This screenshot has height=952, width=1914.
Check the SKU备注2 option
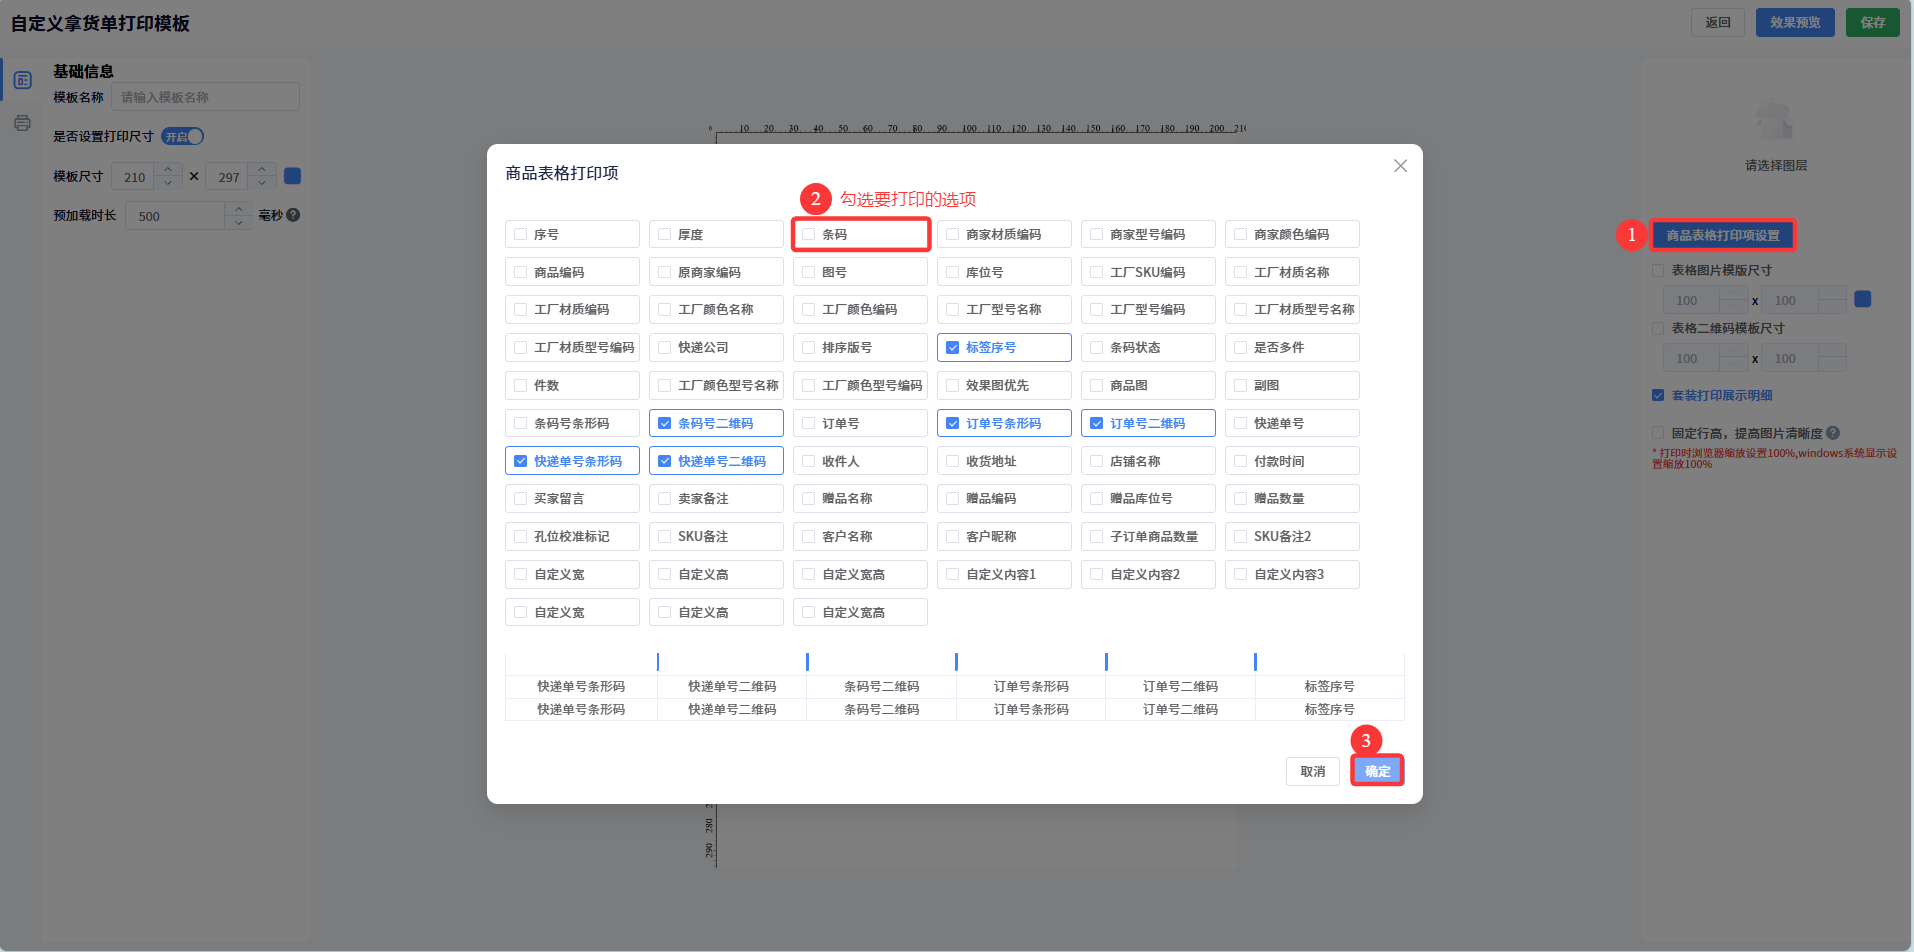pyautogui.click(x=1240, y=536)
